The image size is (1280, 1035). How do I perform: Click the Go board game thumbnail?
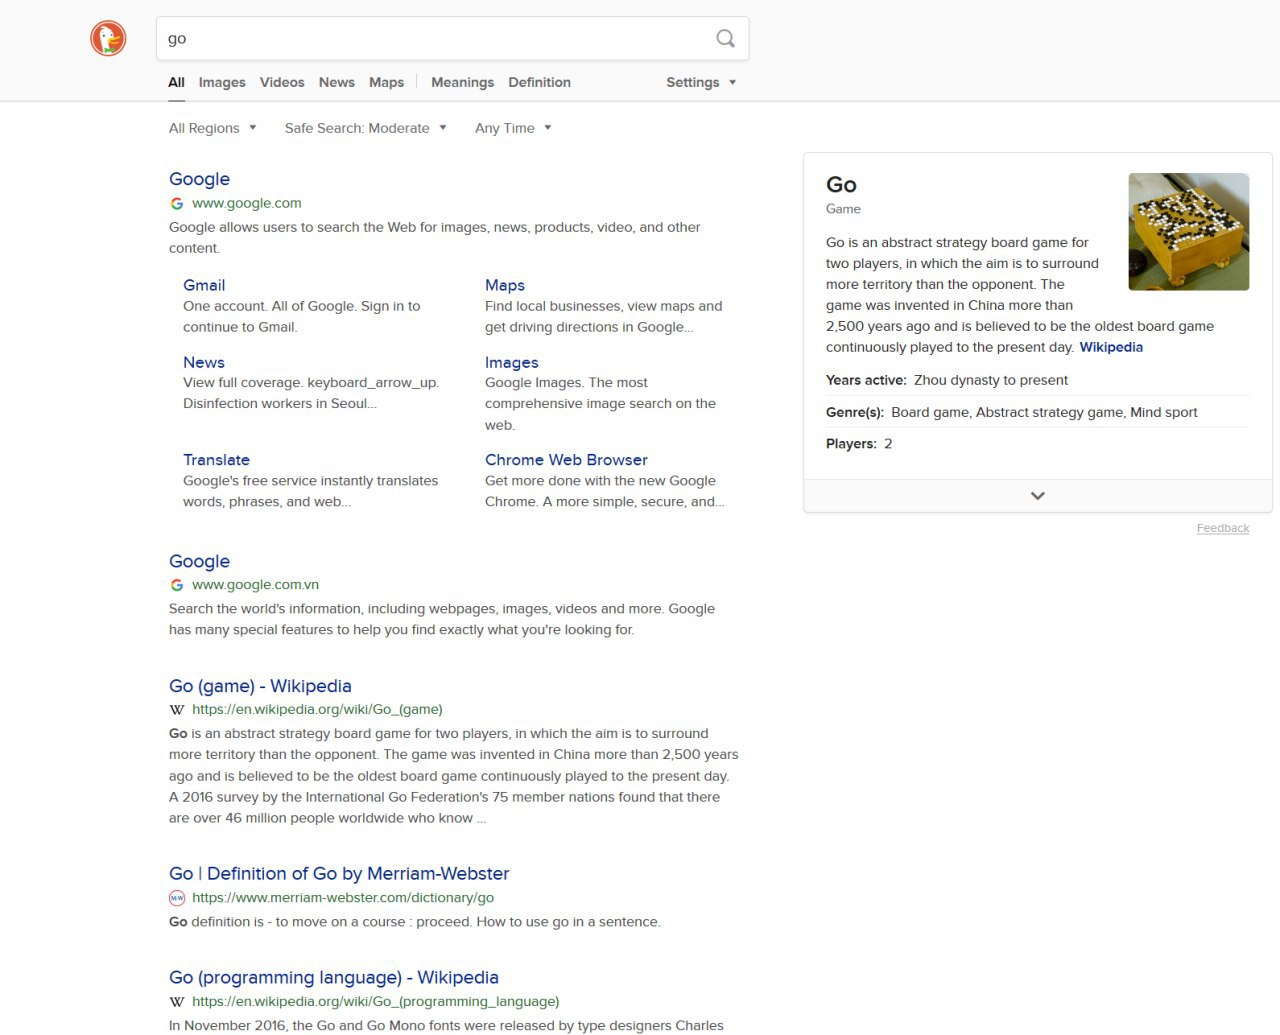click(x=1189, y=232)
